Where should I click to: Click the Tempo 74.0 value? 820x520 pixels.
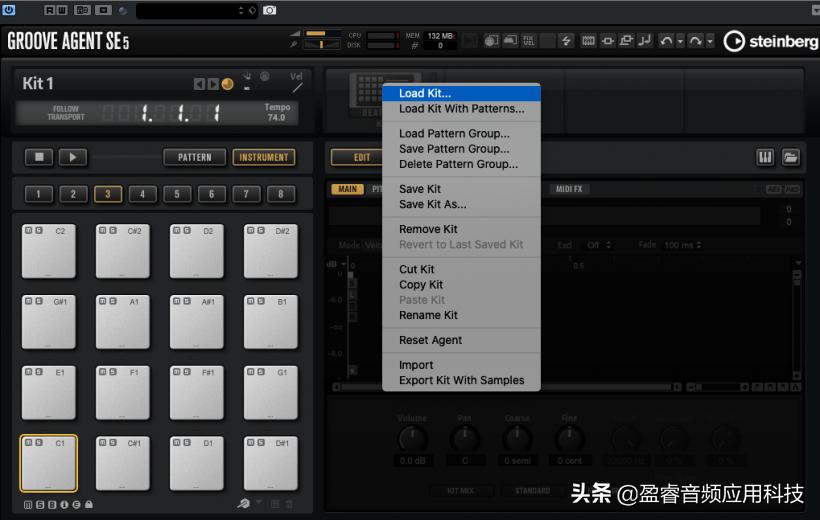[x=277, y=118]
